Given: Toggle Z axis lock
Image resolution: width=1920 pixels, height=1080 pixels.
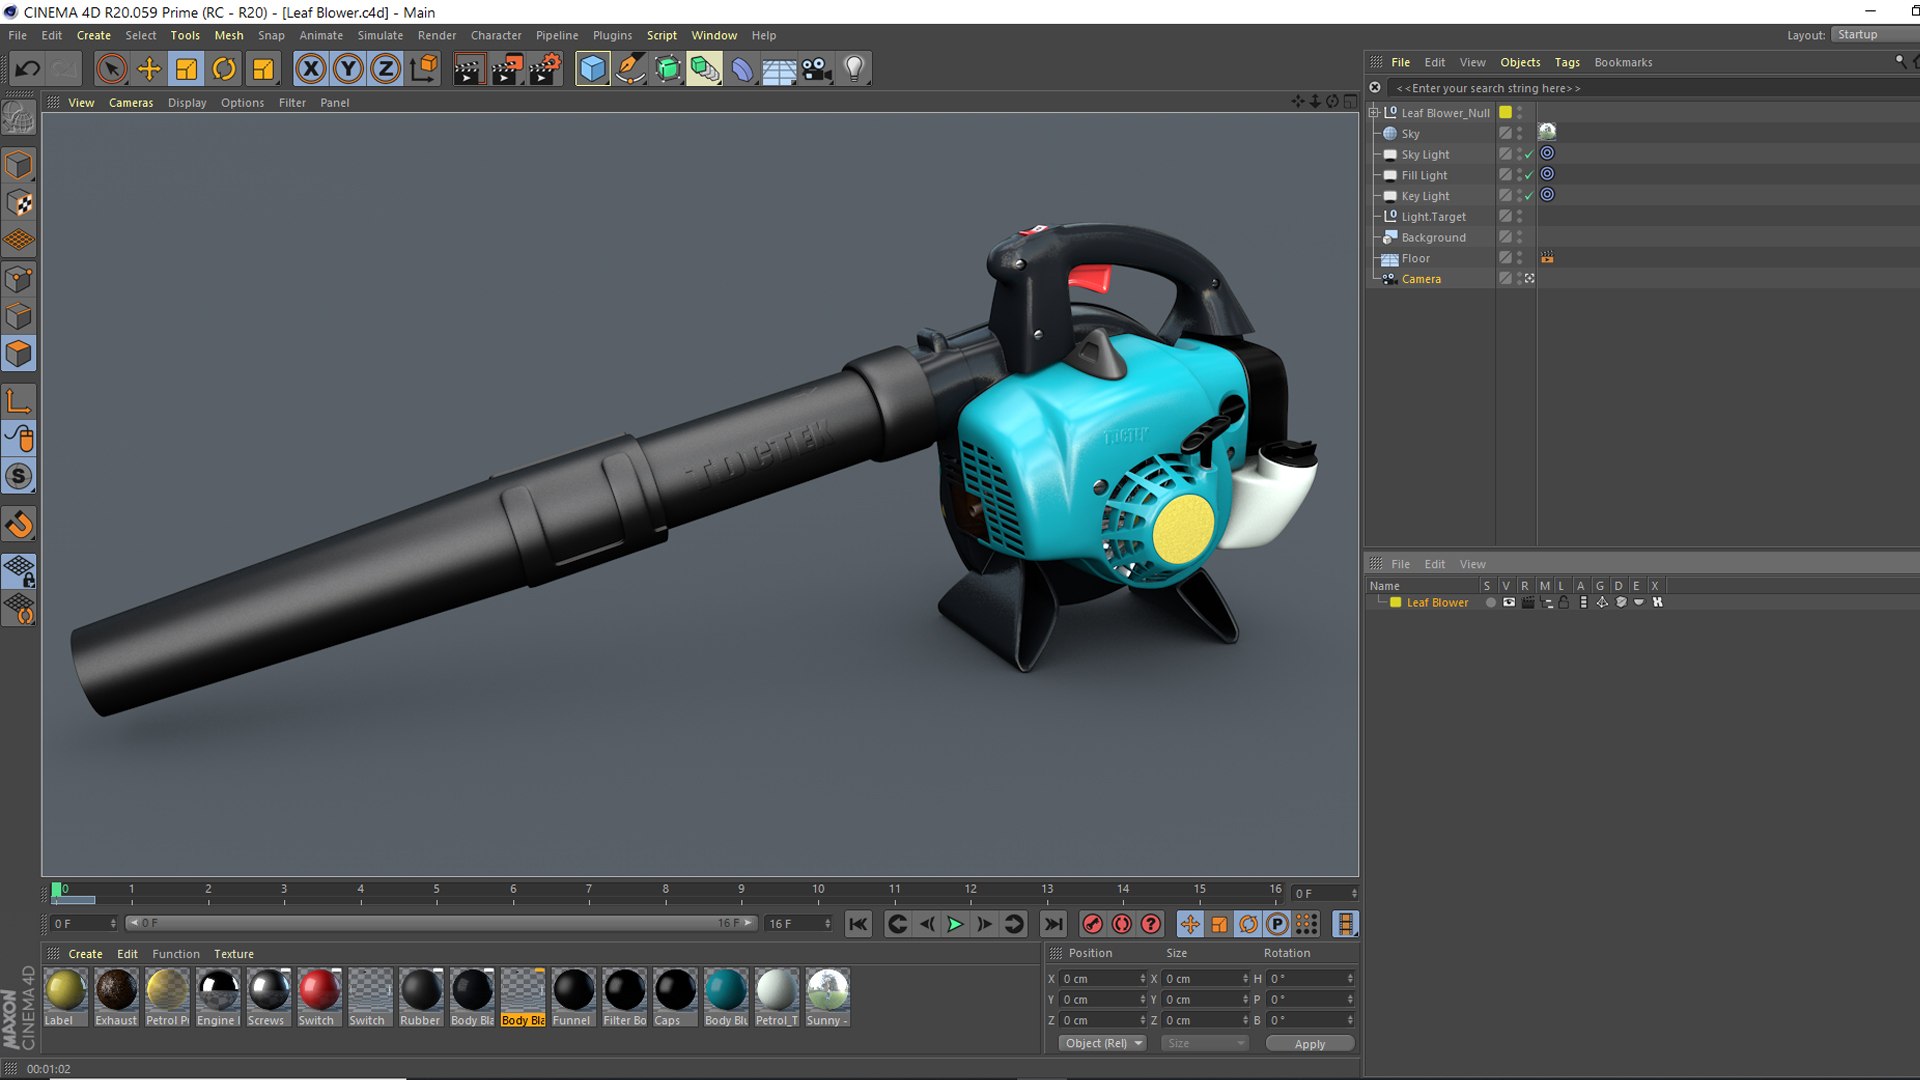Looking at the screenshot, I should pyautogui.click(x=386, y=69).
